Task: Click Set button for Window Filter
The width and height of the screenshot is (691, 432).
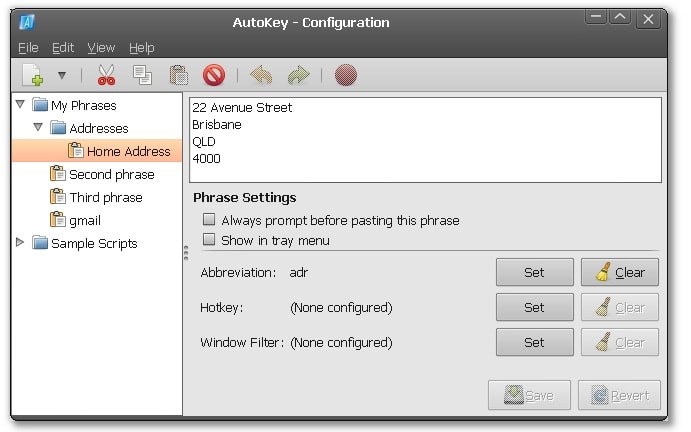Action: (x=535, y=342)
